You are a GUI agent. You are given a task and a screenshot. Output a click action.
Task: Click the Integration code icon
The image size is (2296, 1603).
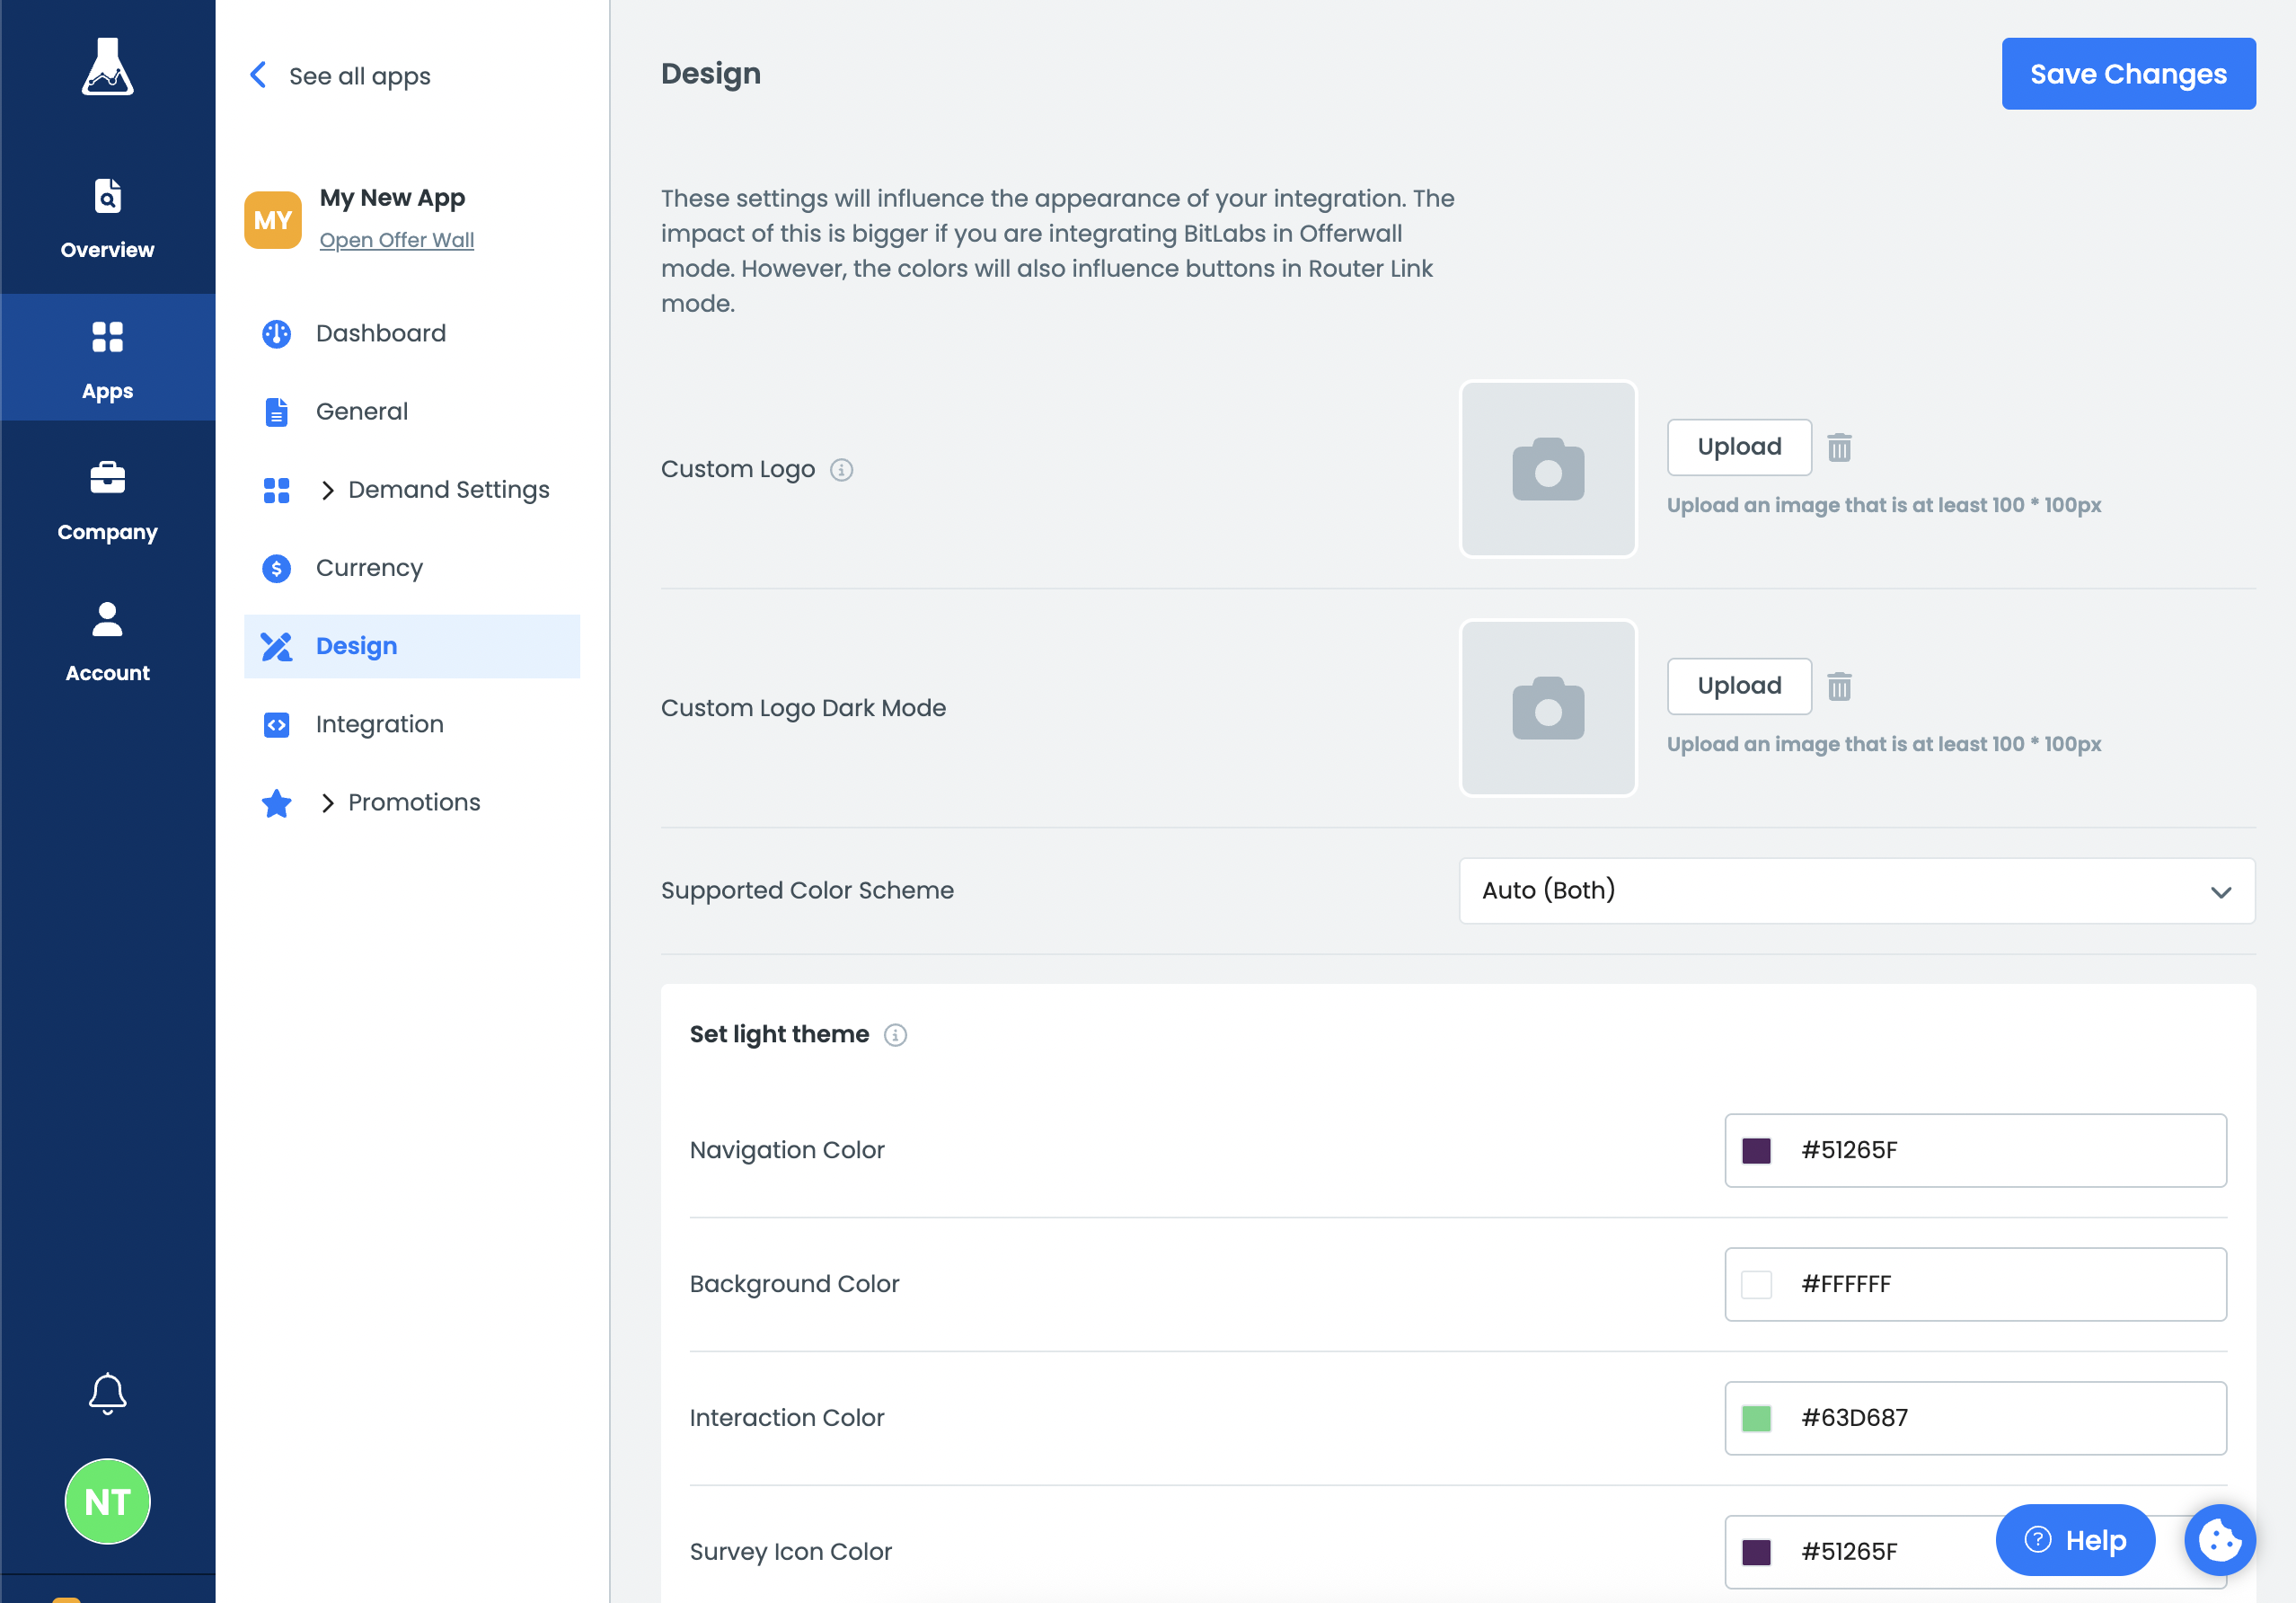[276, 725]
